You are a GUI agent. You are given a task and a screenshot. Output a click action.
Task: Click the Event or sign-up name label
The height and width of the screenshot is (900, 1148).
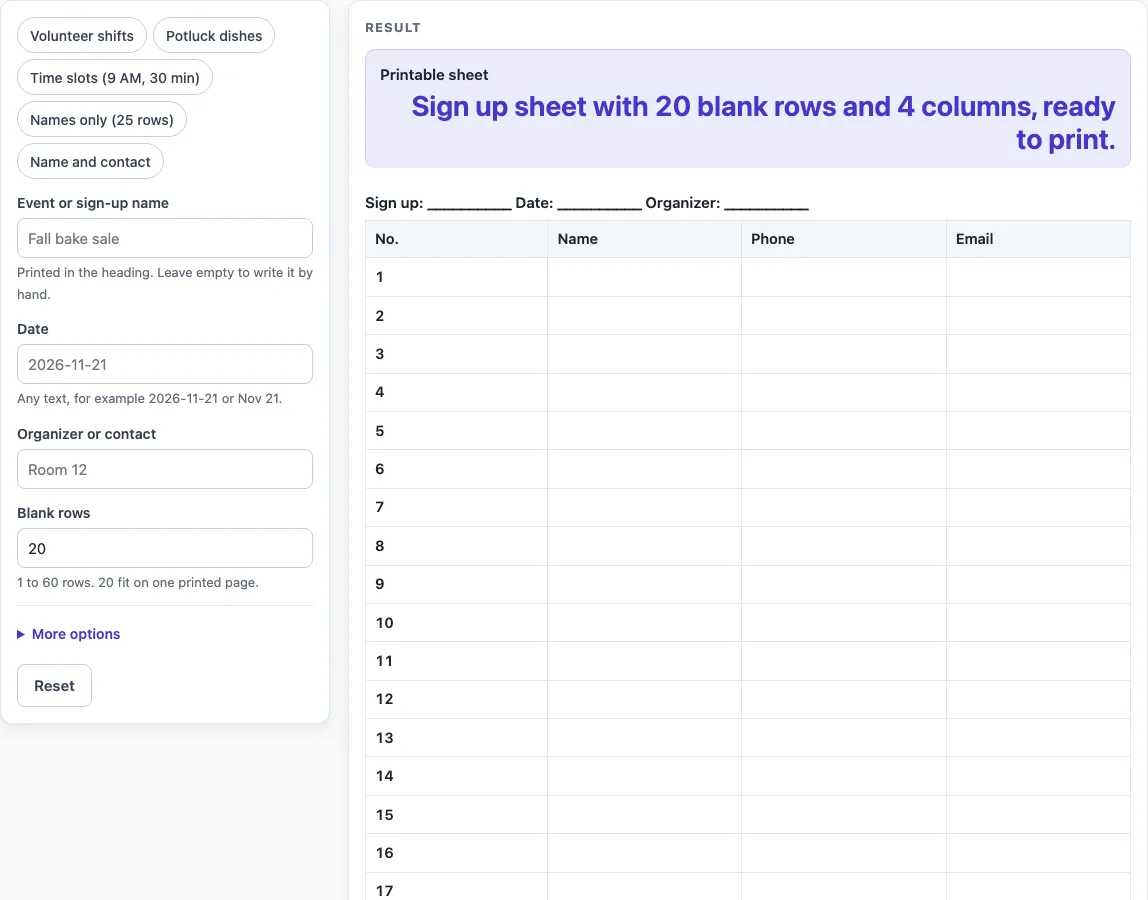(x=93, y=203)
